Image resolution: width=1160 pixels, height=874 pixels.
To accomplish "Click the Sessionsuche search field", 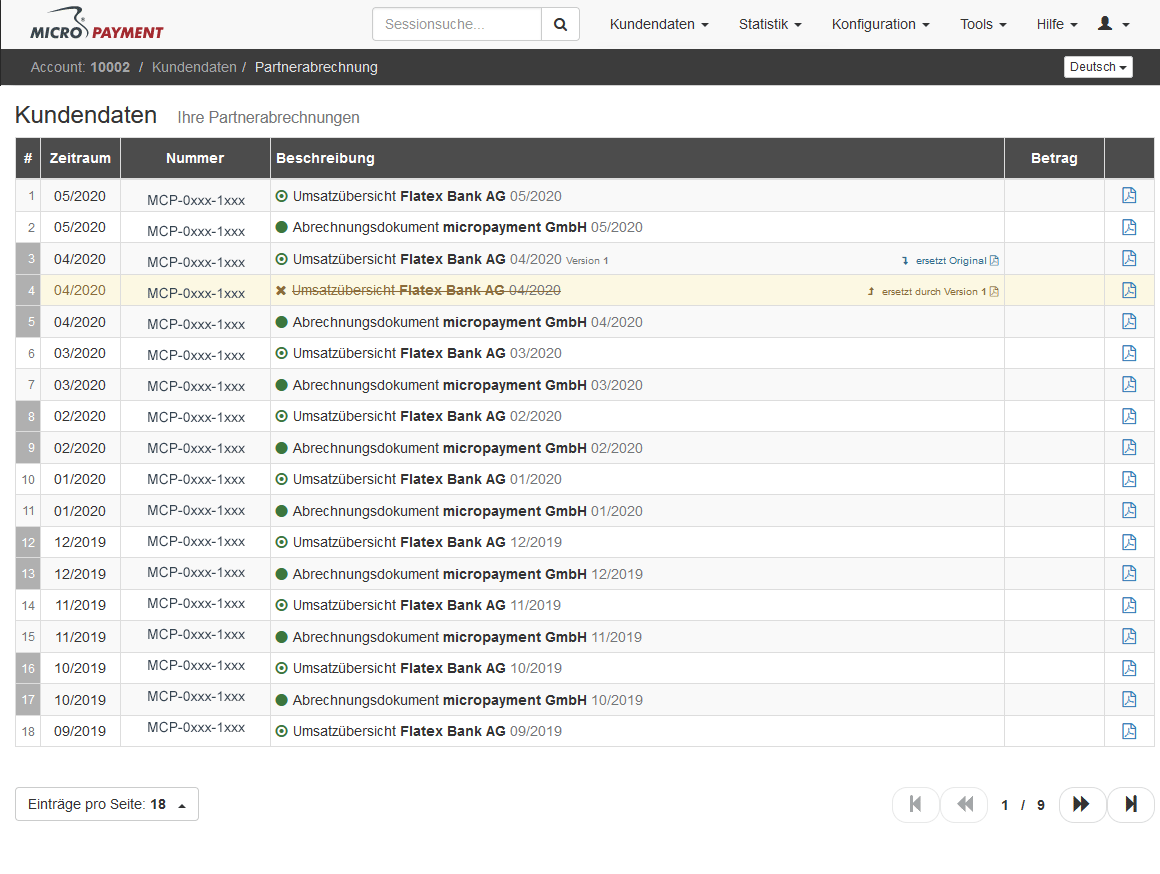I will pyautogui.click(x=457, y=24).
